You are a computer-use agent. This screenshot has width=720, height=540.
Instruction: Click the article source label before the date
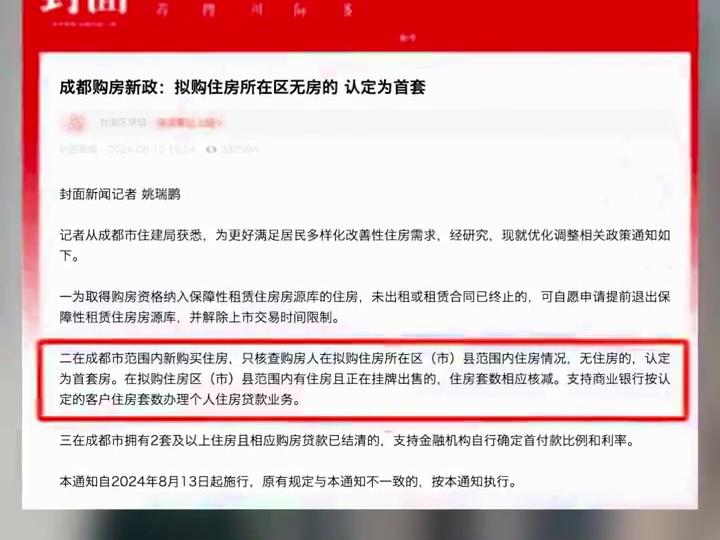(x=79, y=149)
